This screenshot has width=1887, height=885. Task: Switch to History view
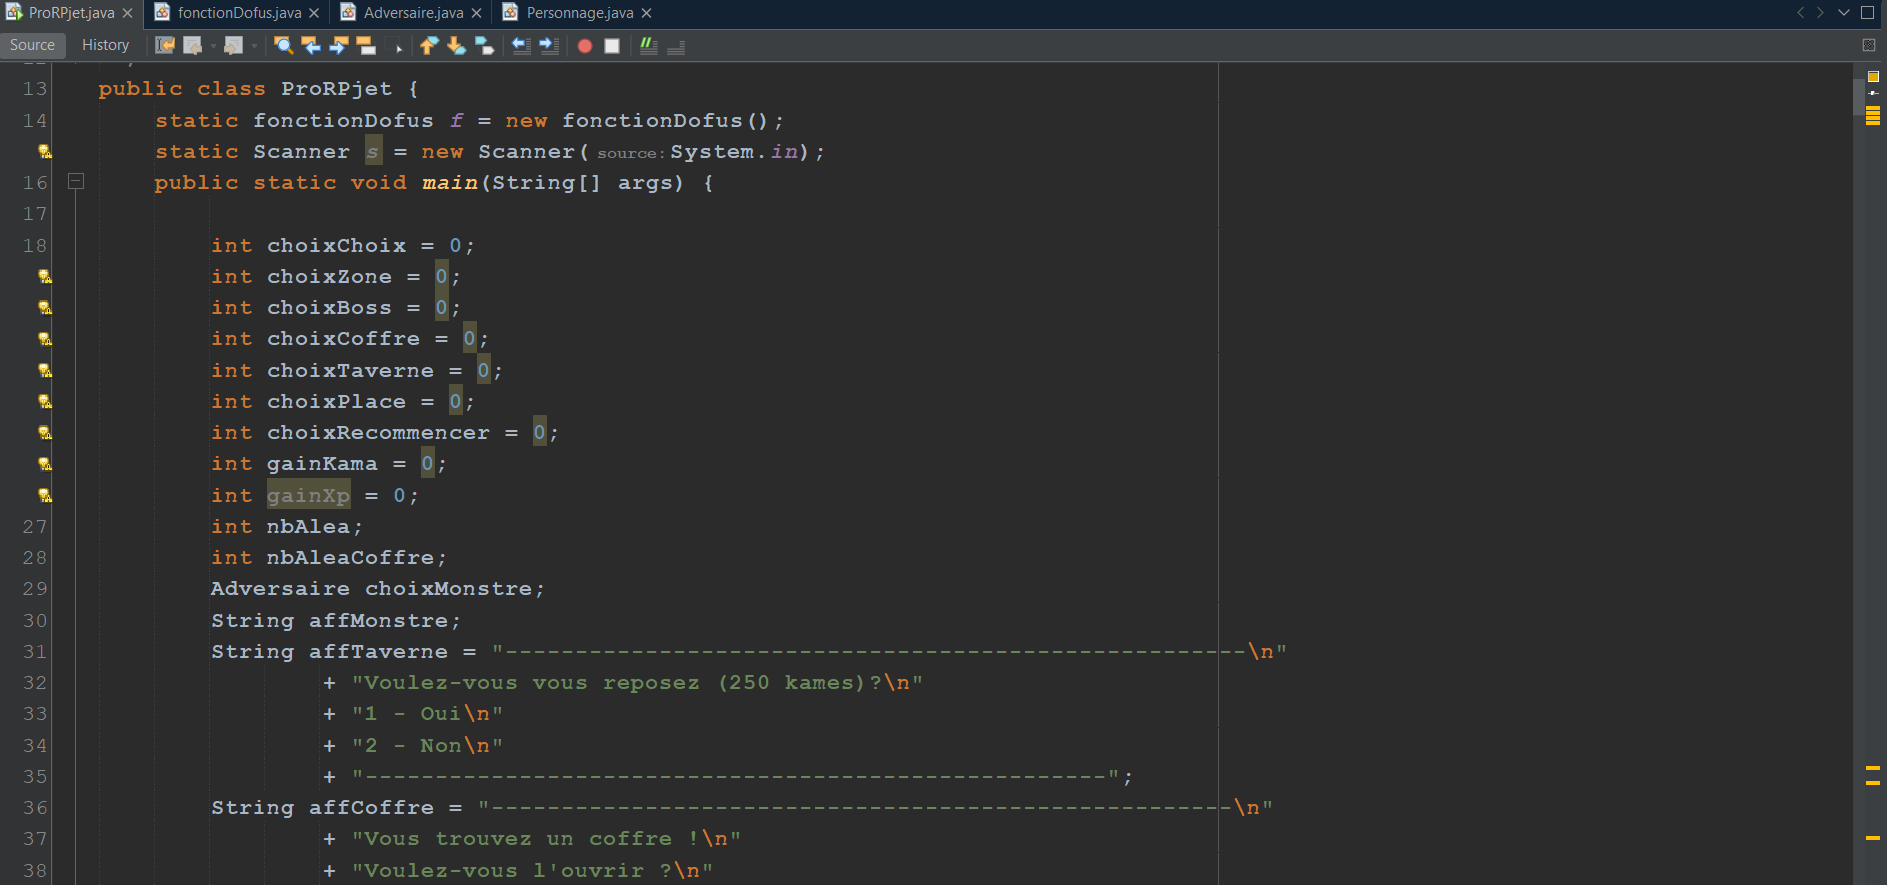coord(105,45)
